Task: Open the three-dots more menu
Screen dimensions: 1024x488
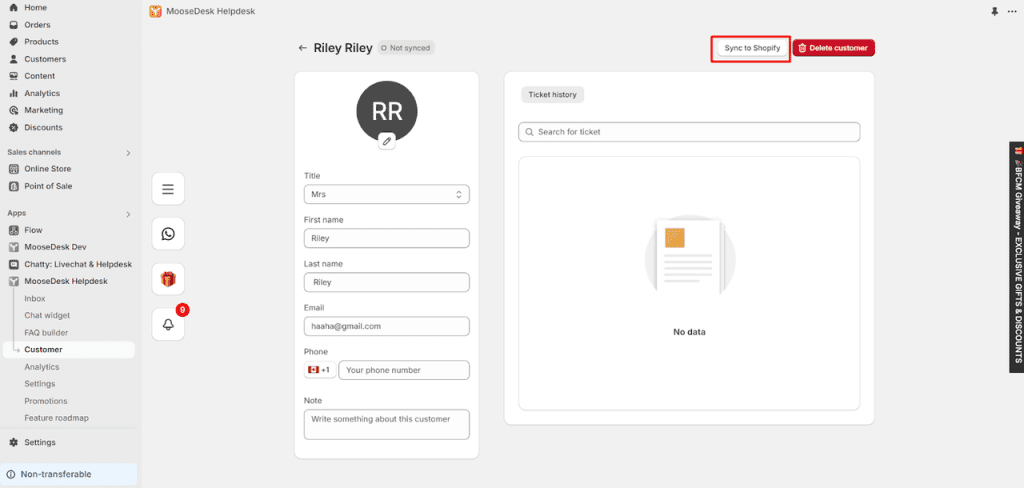Action: pos(1012,12)
